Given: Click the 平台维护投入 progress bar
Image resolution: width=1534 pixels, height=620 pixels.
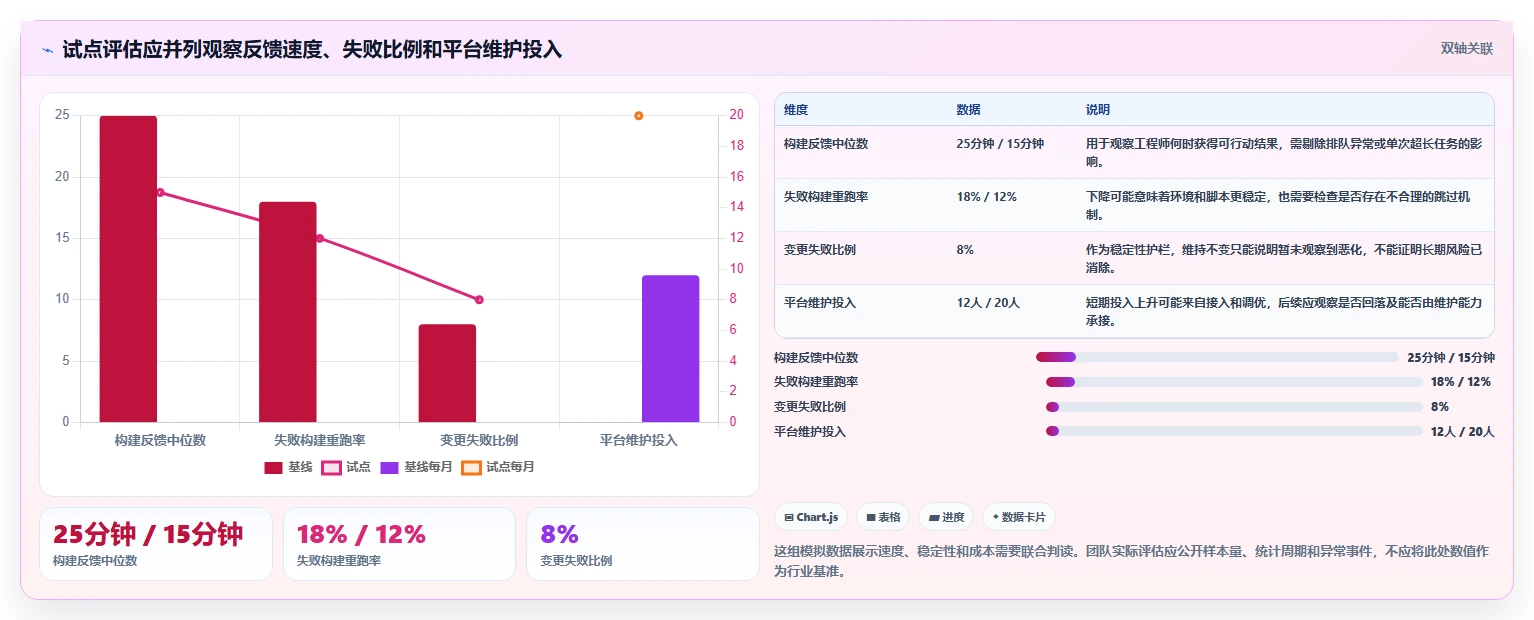Looking at the screenshot, I should [1234, 432].
